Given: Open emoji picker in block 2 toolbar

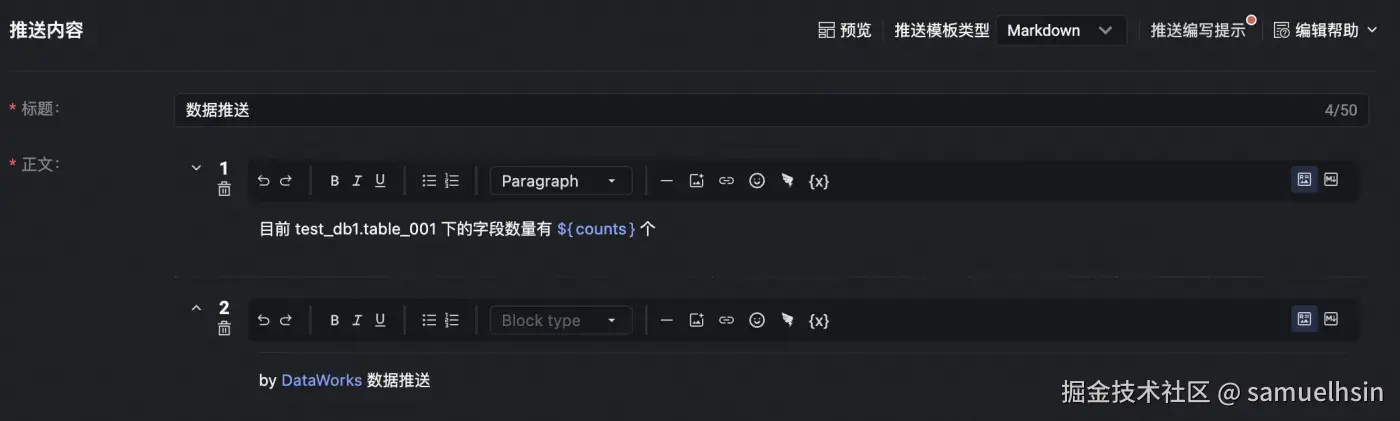Looking at the screenshot, I should click(757, 320).
